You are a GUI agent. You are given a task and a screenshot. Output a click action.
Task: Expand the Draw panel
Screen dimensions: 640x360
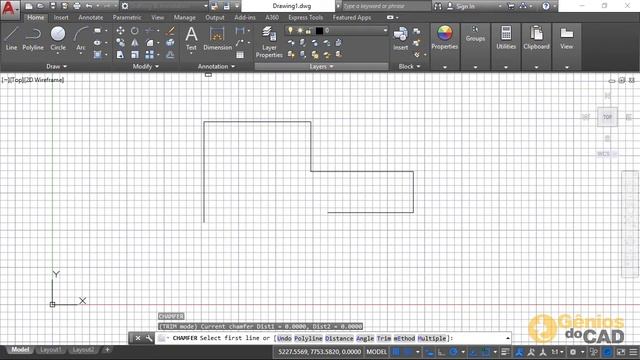56,66
